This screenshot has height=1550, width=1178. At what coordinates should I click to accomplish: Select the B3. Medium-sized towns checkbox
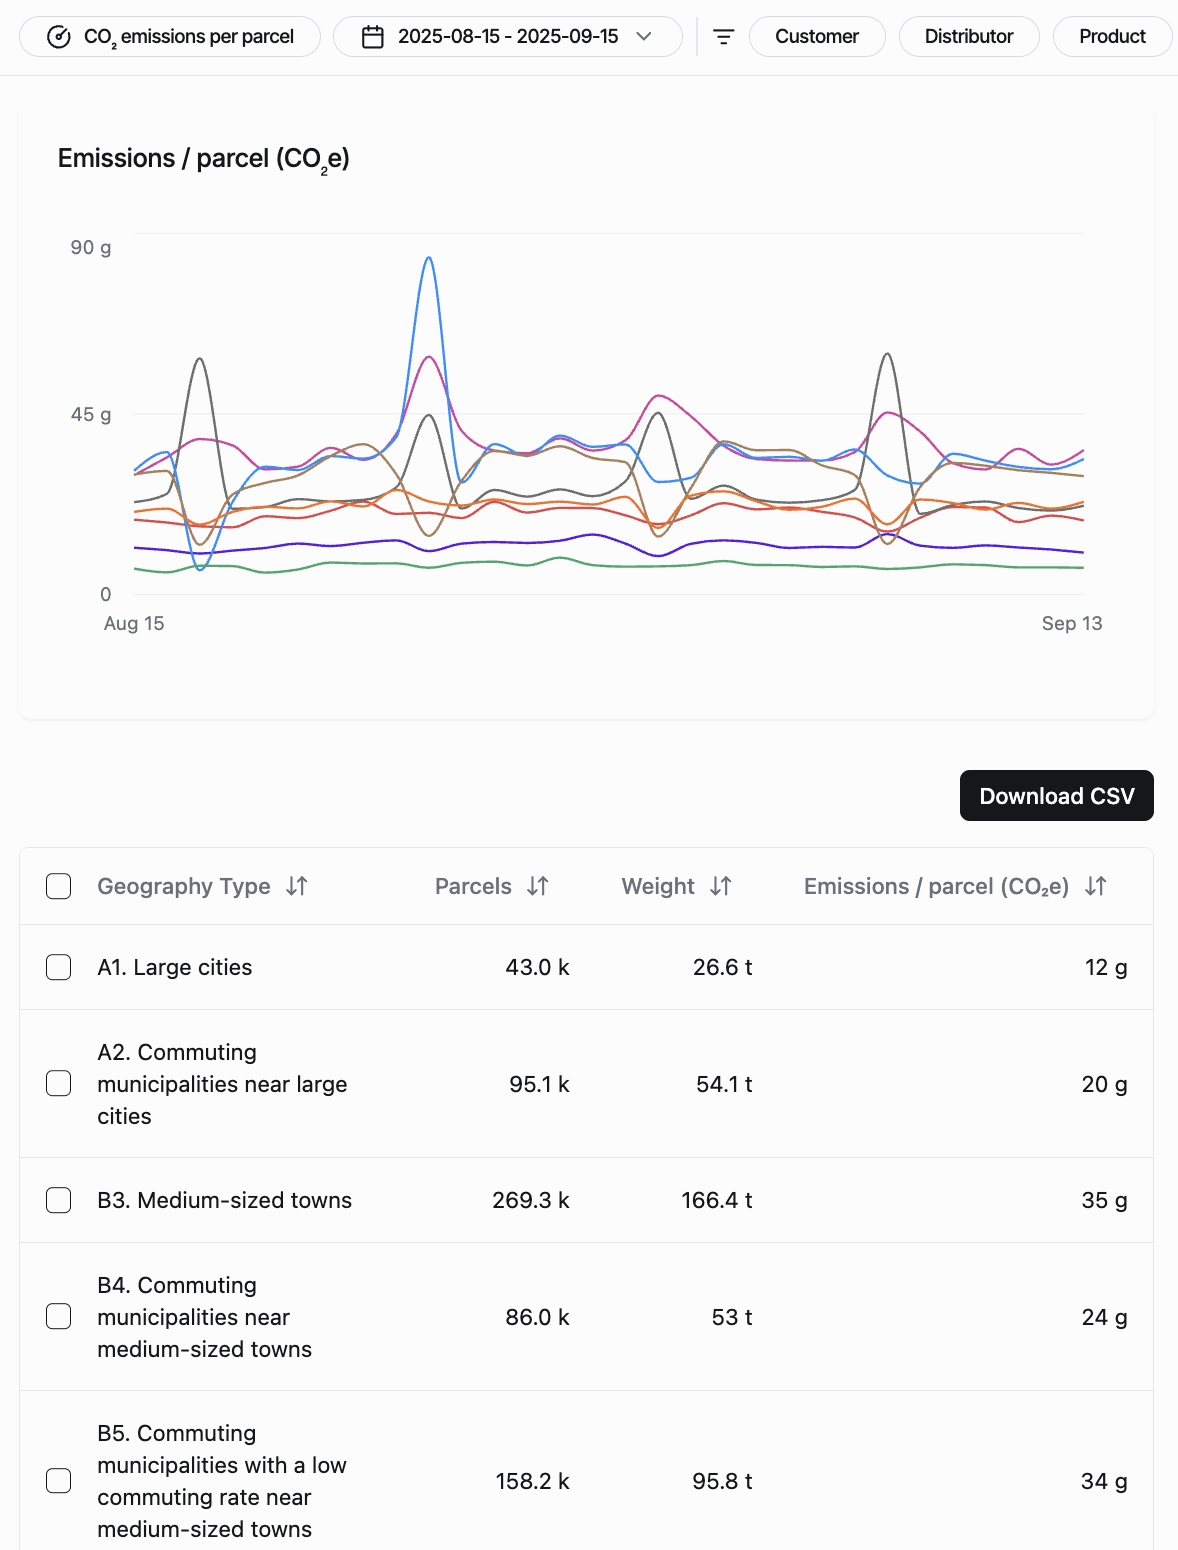[59, 1200]
